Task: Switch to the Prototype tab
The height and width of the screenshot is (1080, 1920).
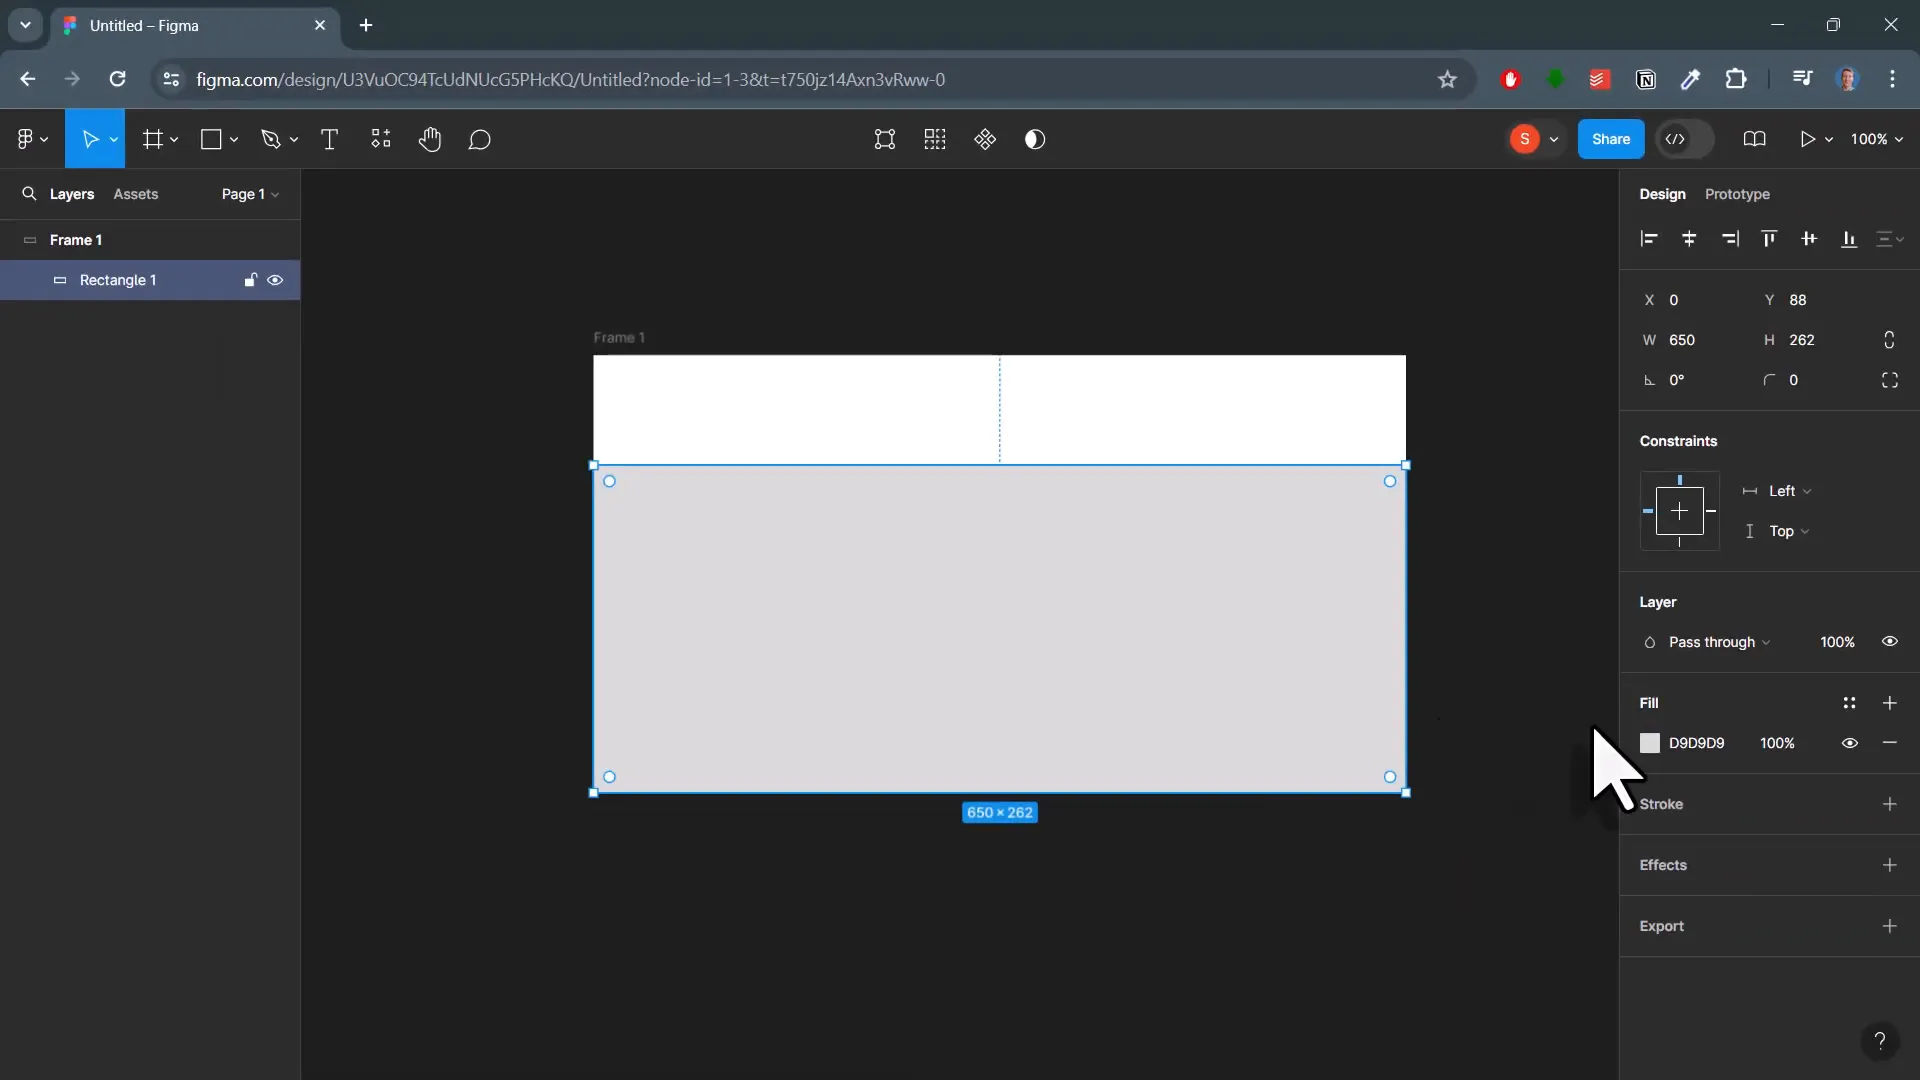Action: [1738, 194]
